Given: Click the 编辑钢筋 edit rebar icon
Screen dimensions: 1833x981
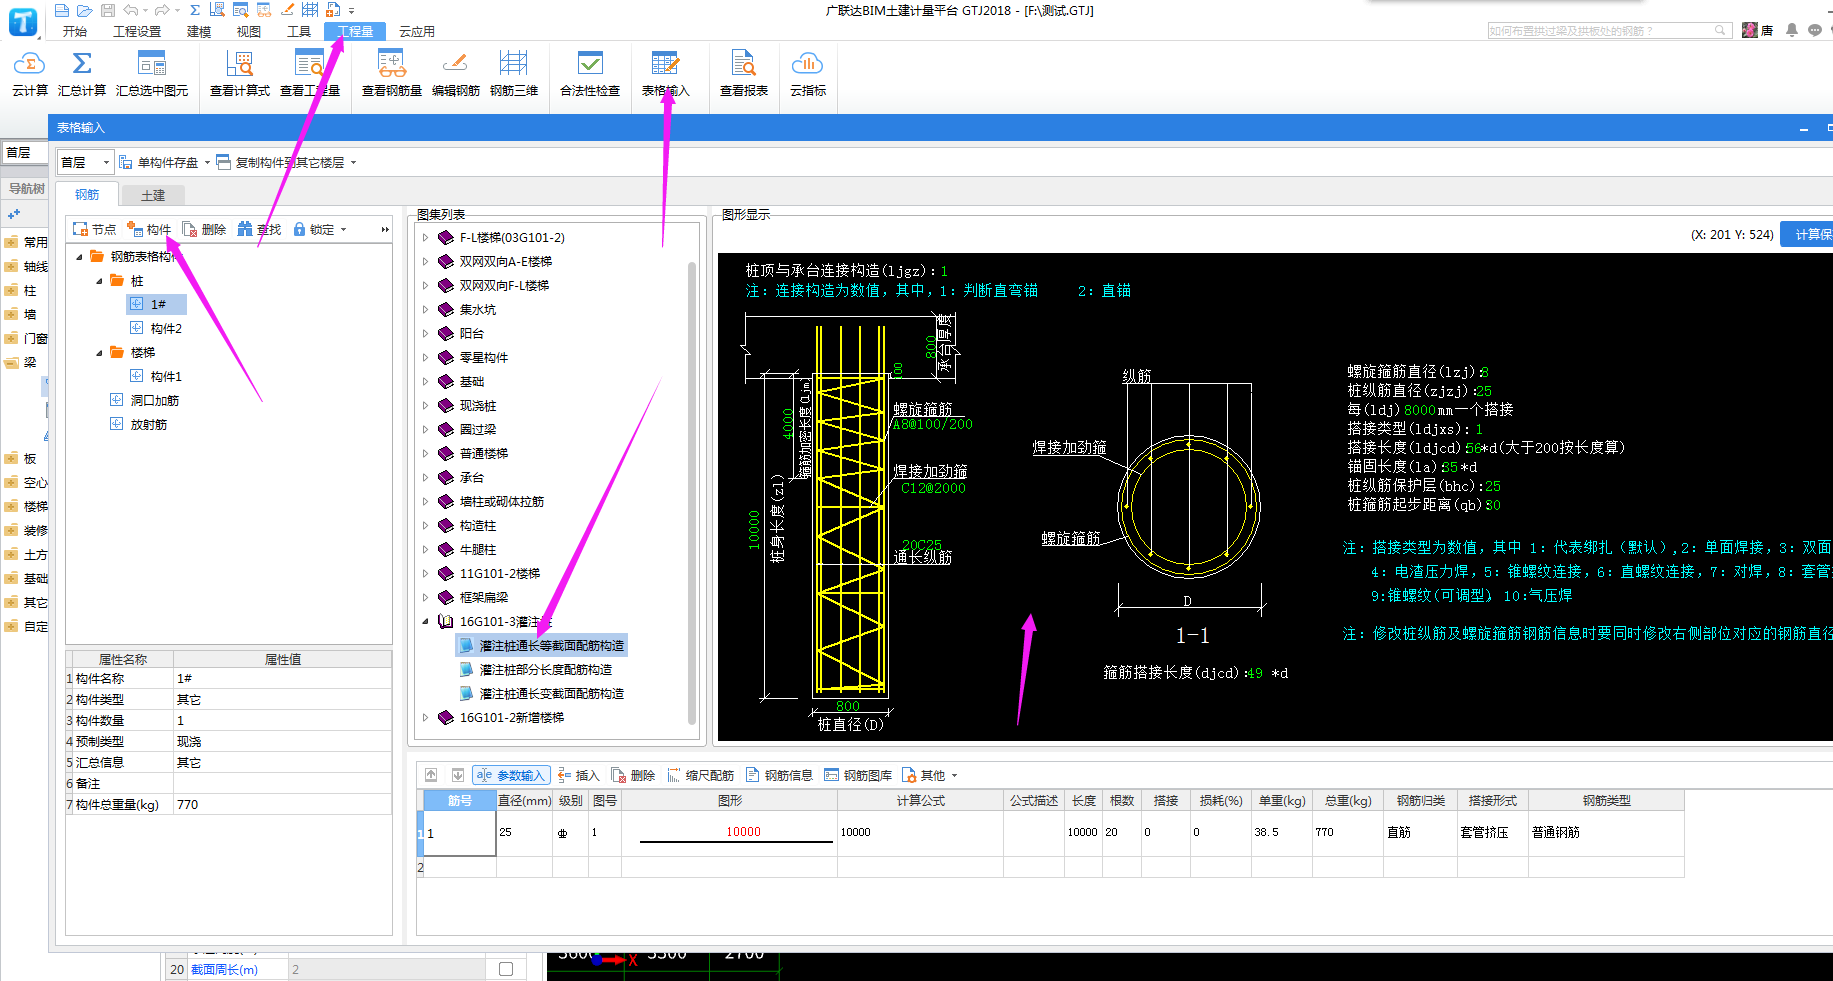Looking at the screenshot, I should [455, 66].
